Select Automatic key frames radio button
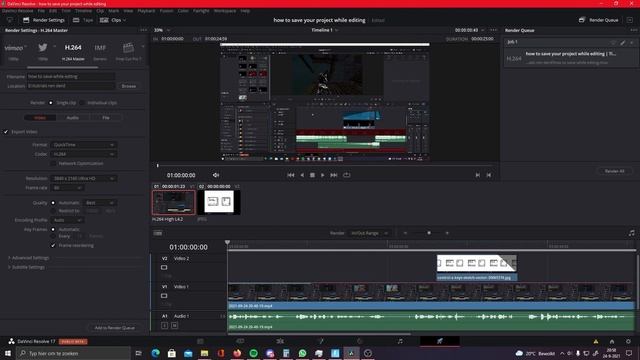The image size is (640, 360). point(53,229)
